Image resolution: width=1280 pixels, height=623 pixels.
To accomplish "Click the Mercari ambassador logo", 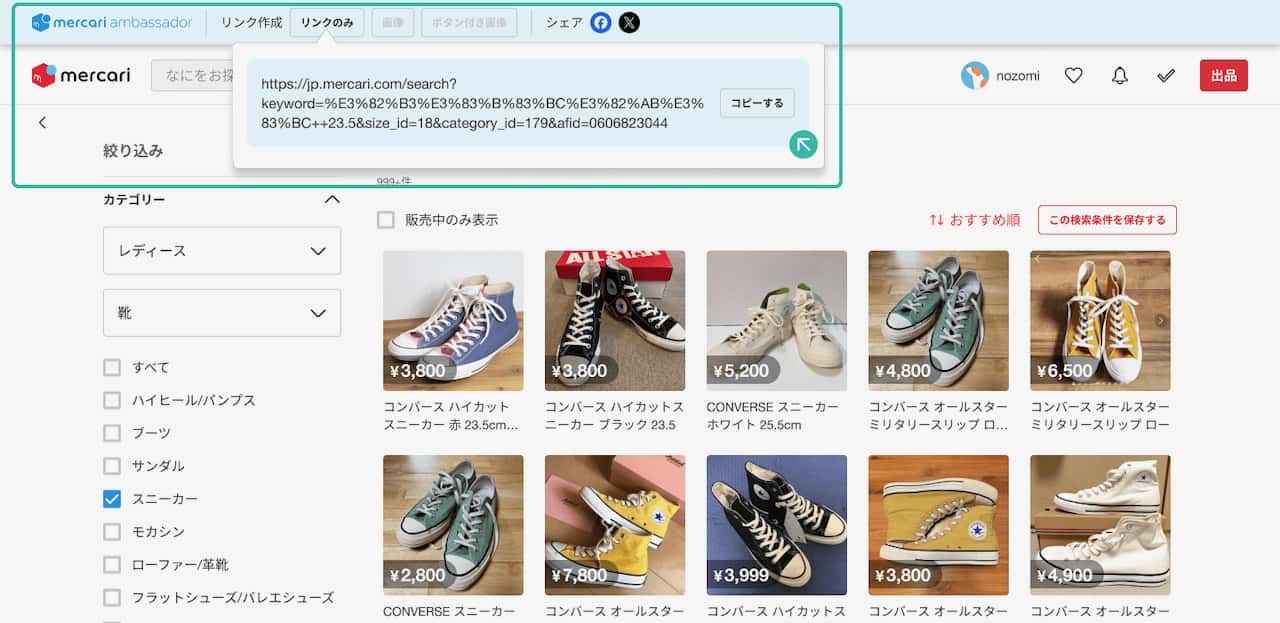I will coord(111,22).
